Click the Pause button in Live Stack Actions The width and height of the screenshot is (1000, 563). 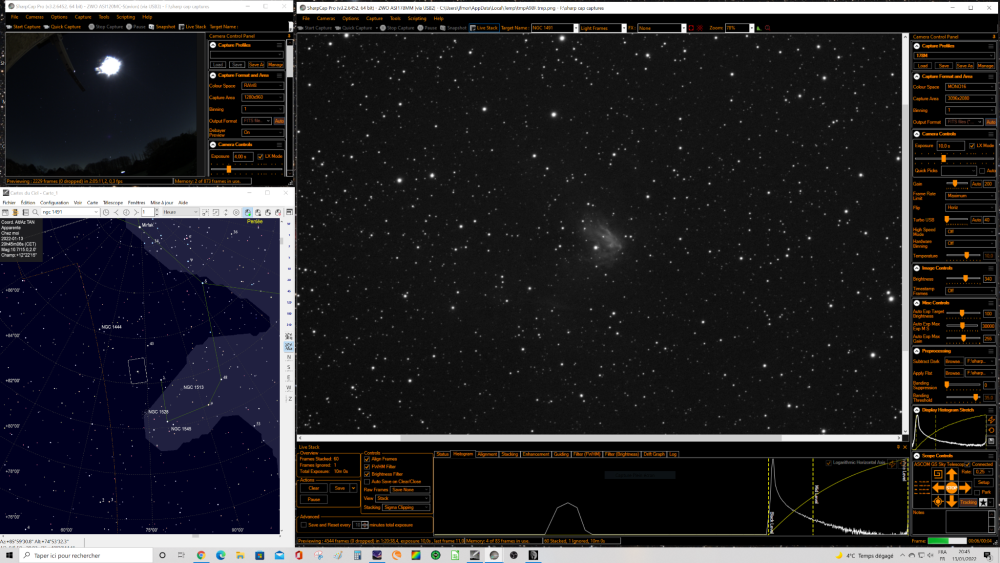pos(314,499)
